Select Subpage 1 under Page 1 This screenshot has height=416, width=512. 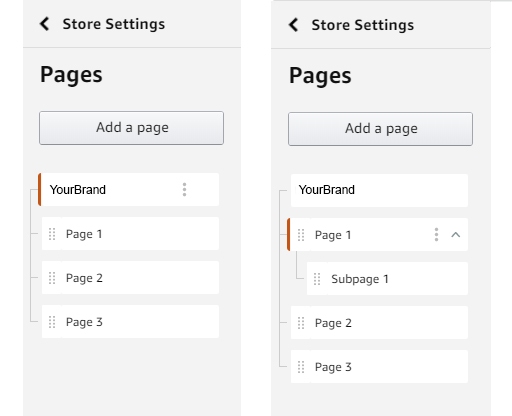387,279
